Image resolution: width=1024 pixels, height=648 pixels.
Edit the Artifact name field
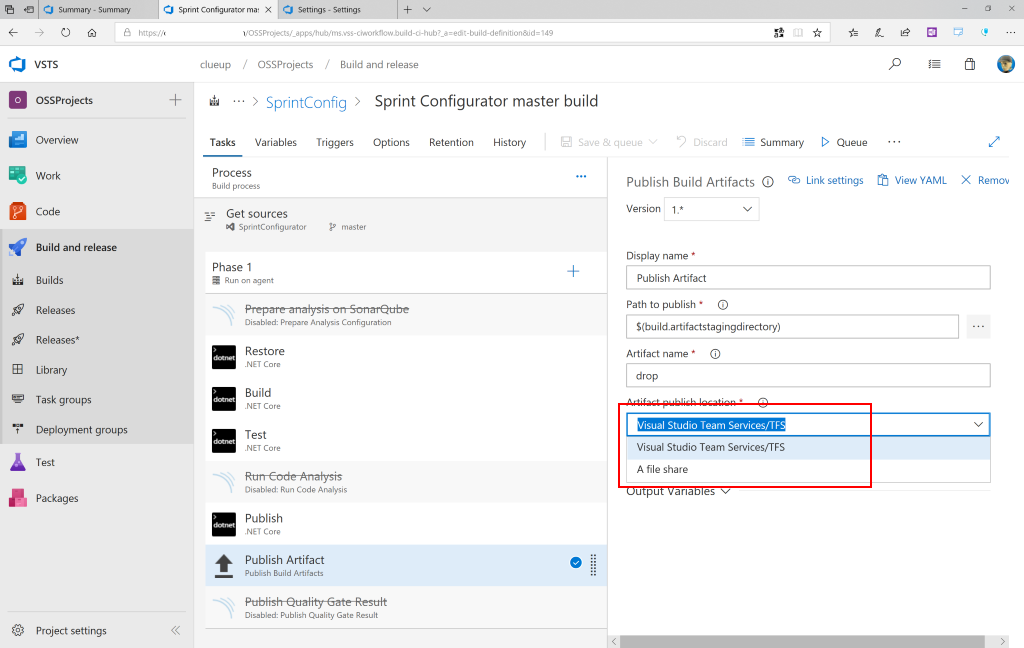(808, 376)
